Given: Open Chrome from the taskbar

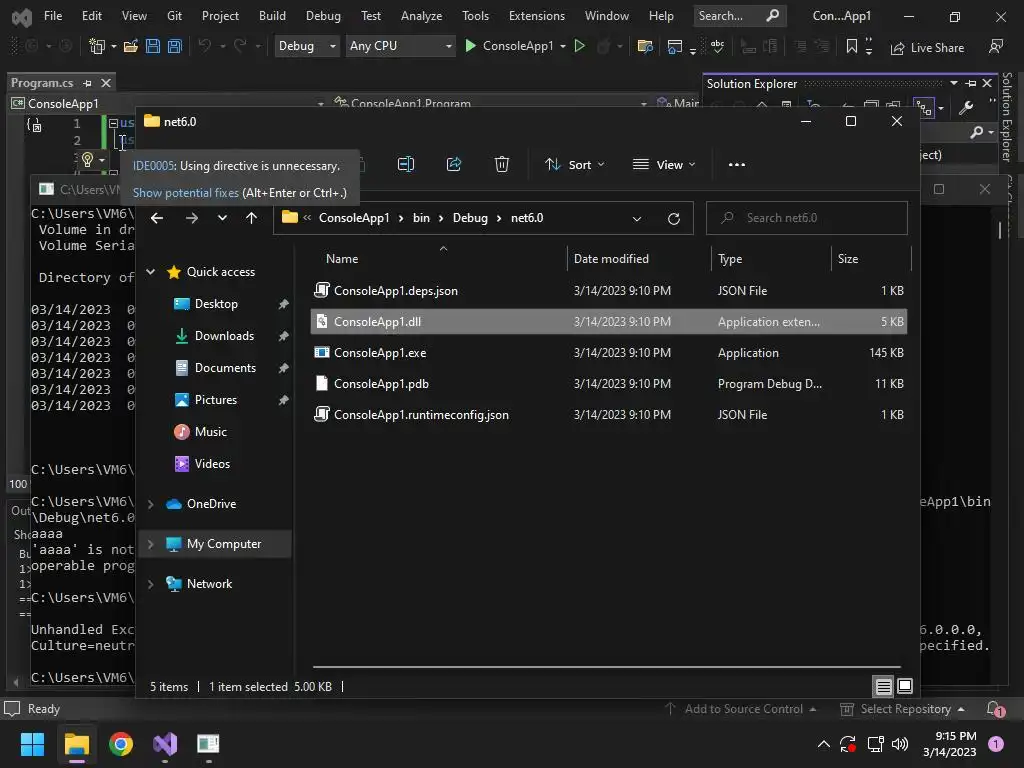Looking at the screenshot, I should click(121, 744).
